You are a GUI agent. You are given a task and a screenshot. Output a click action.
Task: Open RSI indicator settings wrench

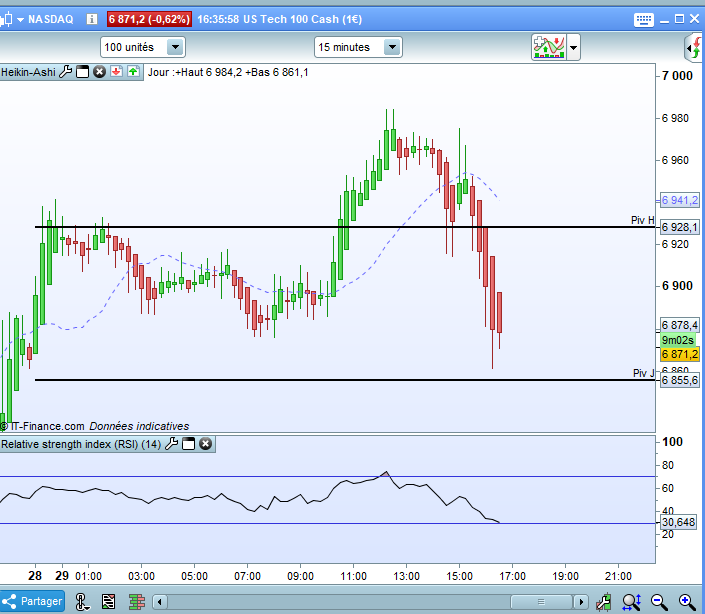tap(172, 444)
